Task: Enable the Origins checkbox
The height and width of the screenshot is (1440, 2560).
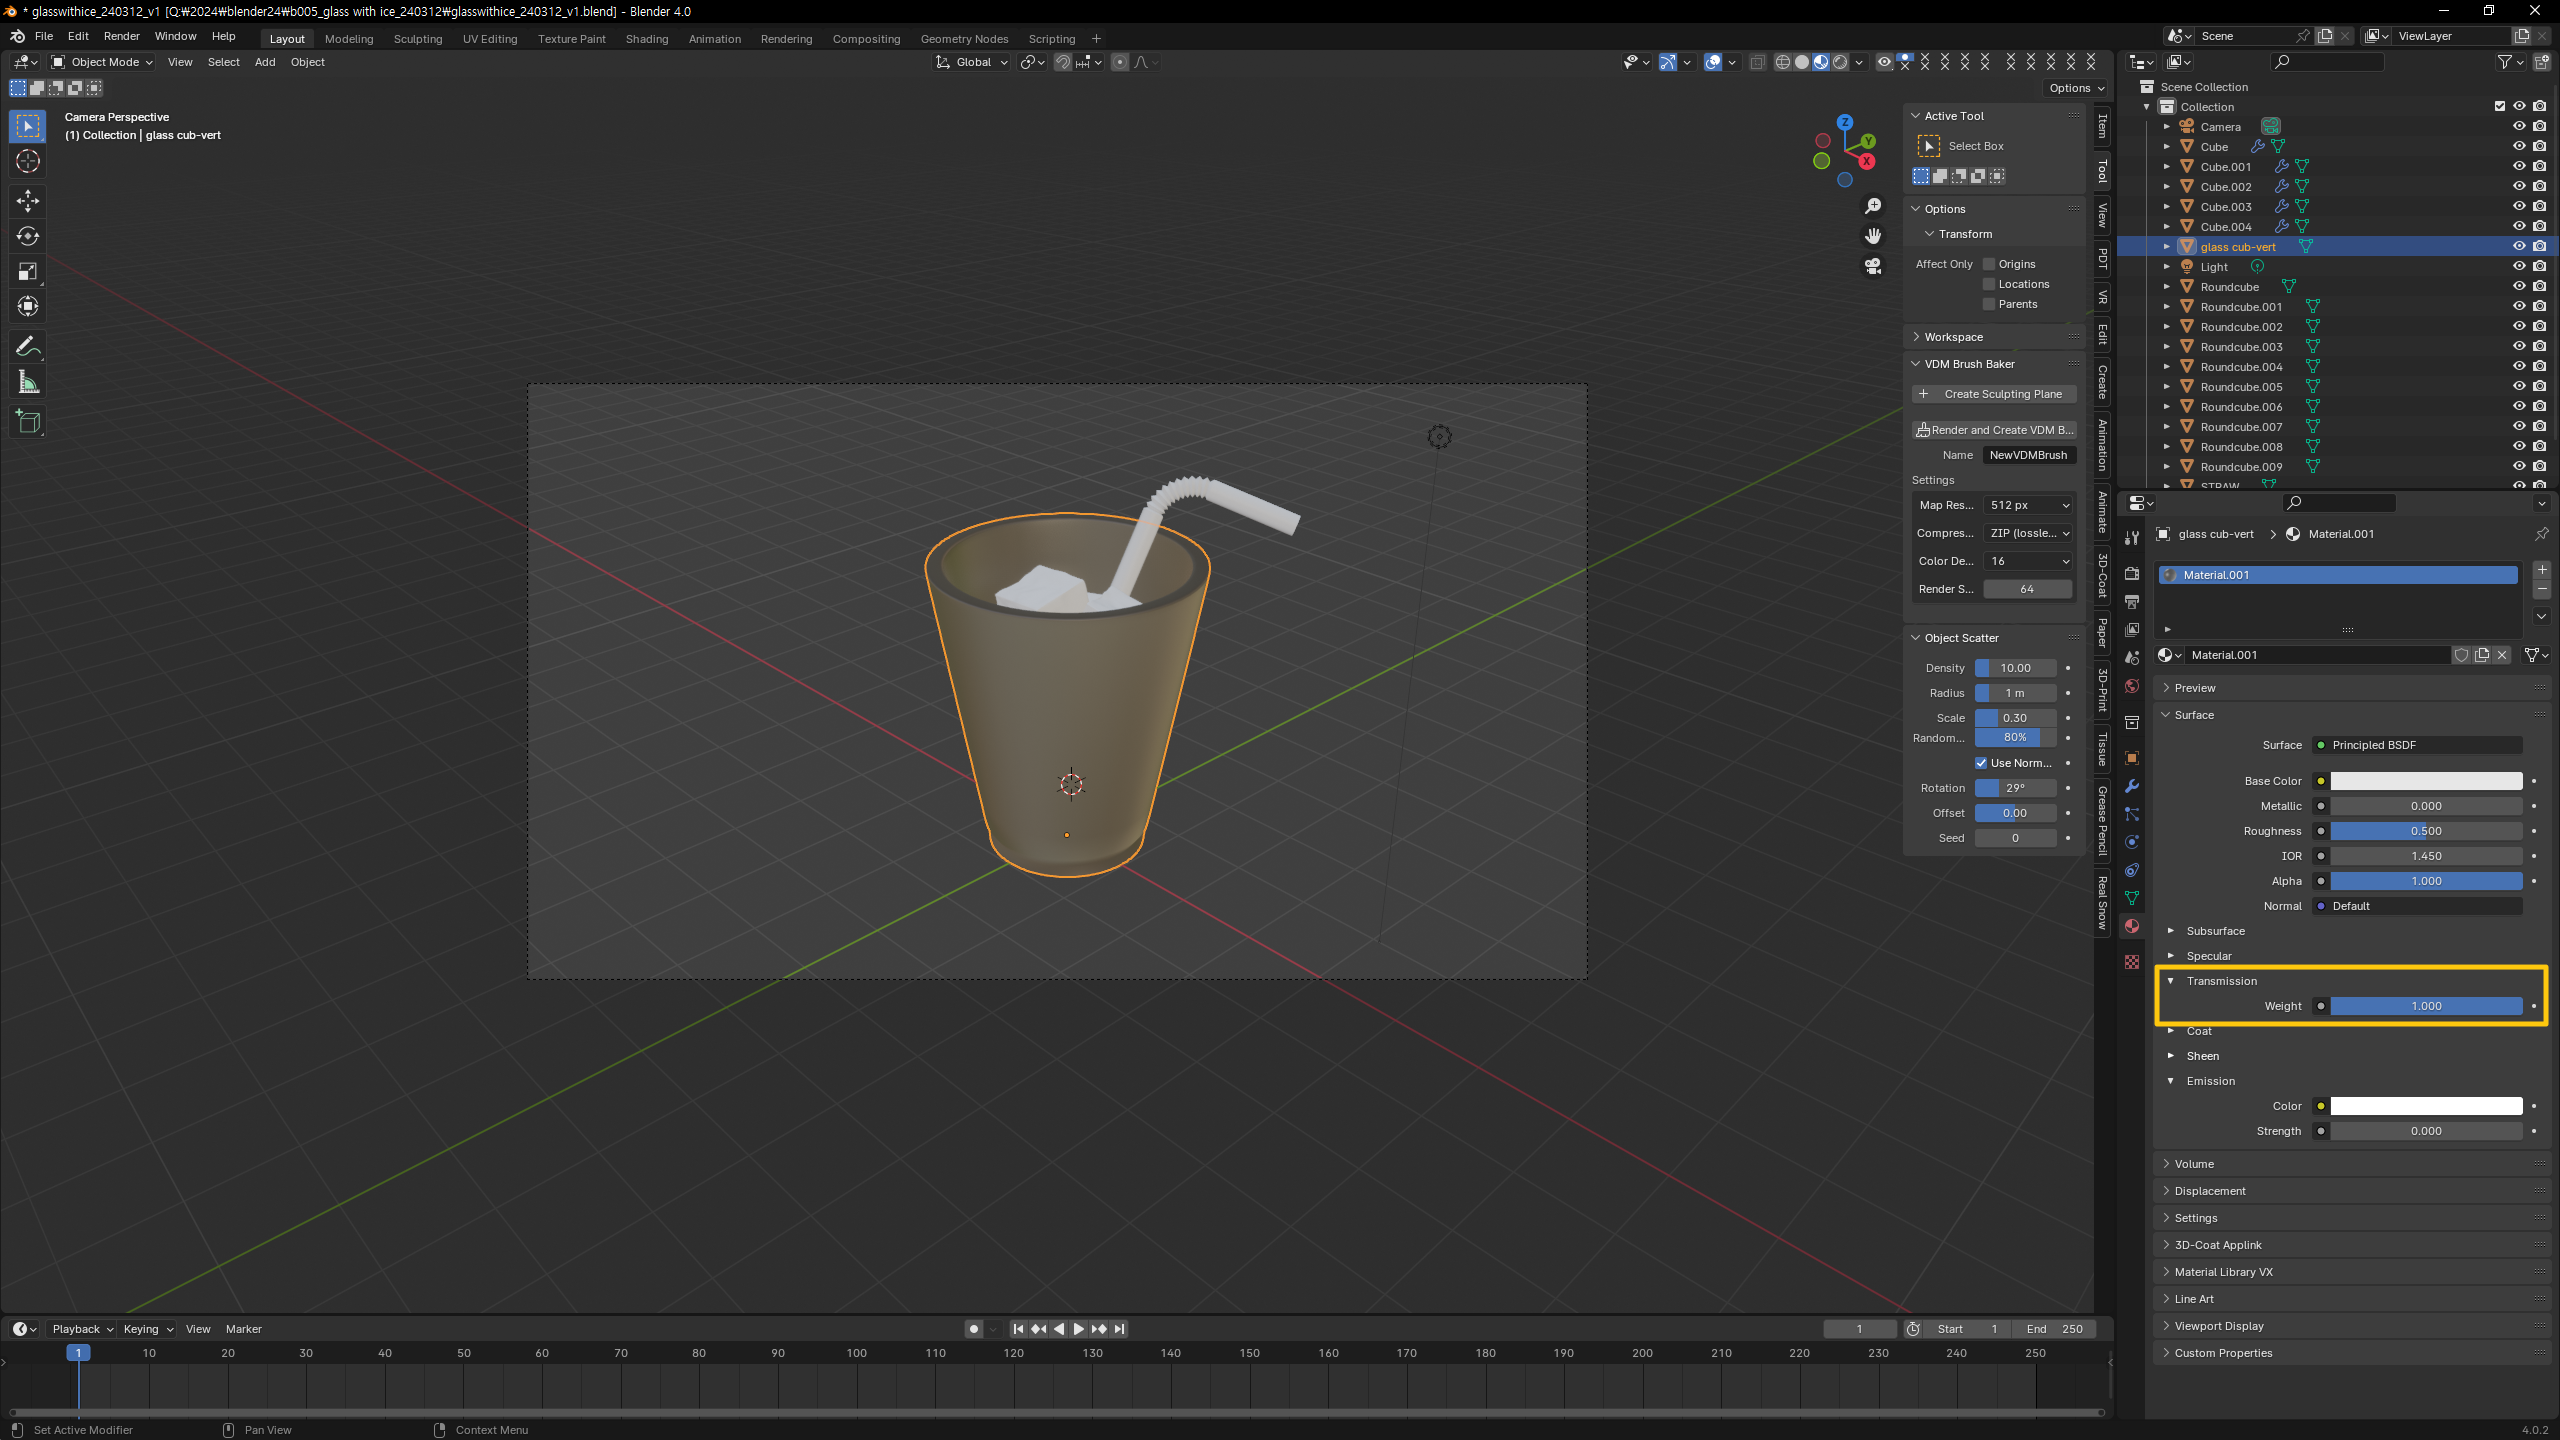Action: coord(1989,264)
